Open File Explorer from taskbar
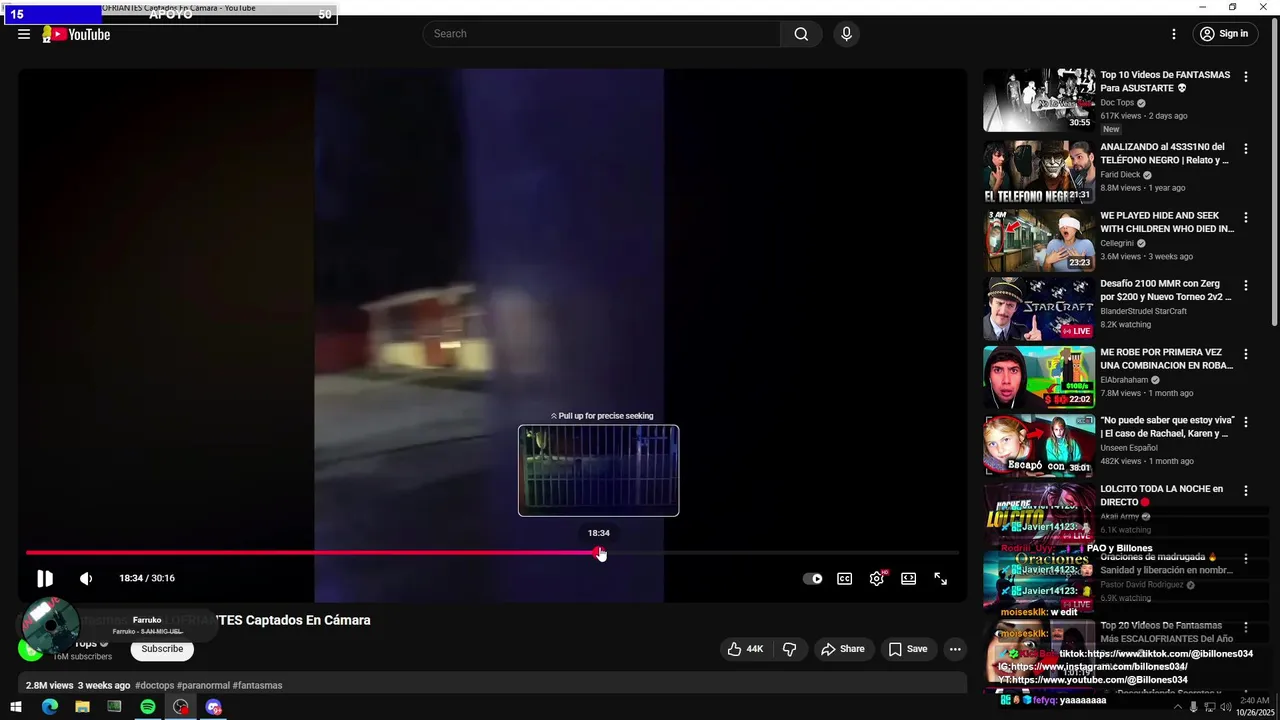 pyautogui.click(x=82, y=707)
